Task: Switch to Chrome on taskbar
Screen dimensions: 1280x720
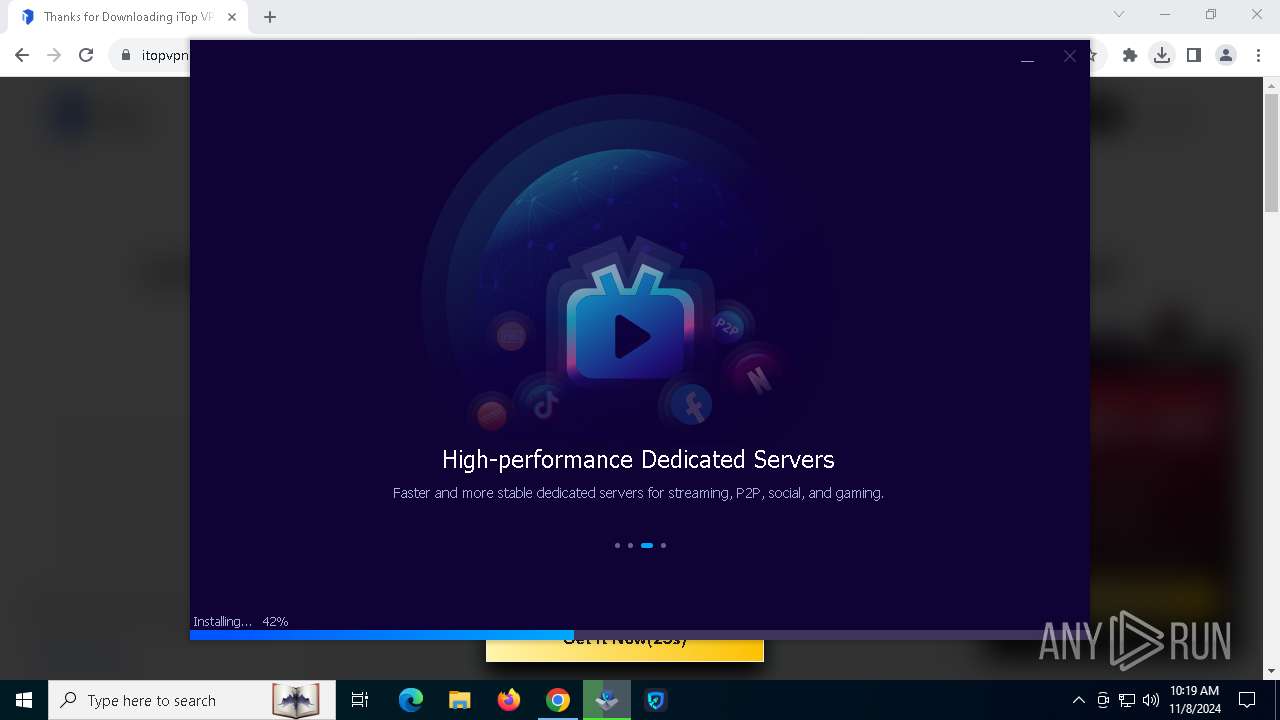Action: (558, 700)
